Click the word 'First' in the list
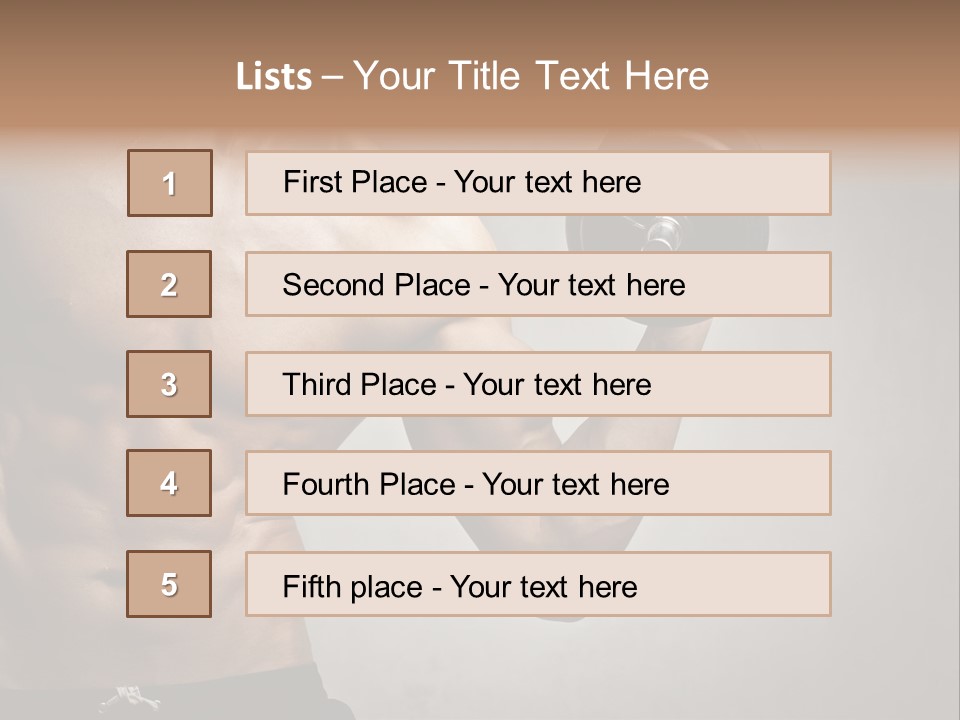 pos(313,182)
